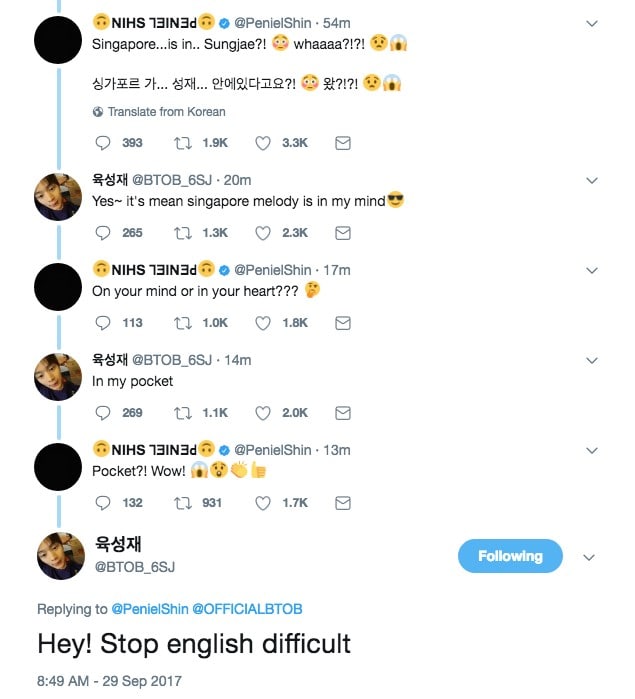
Task: Open more options chevron on first PenielShin tweet
Action: 591,22
